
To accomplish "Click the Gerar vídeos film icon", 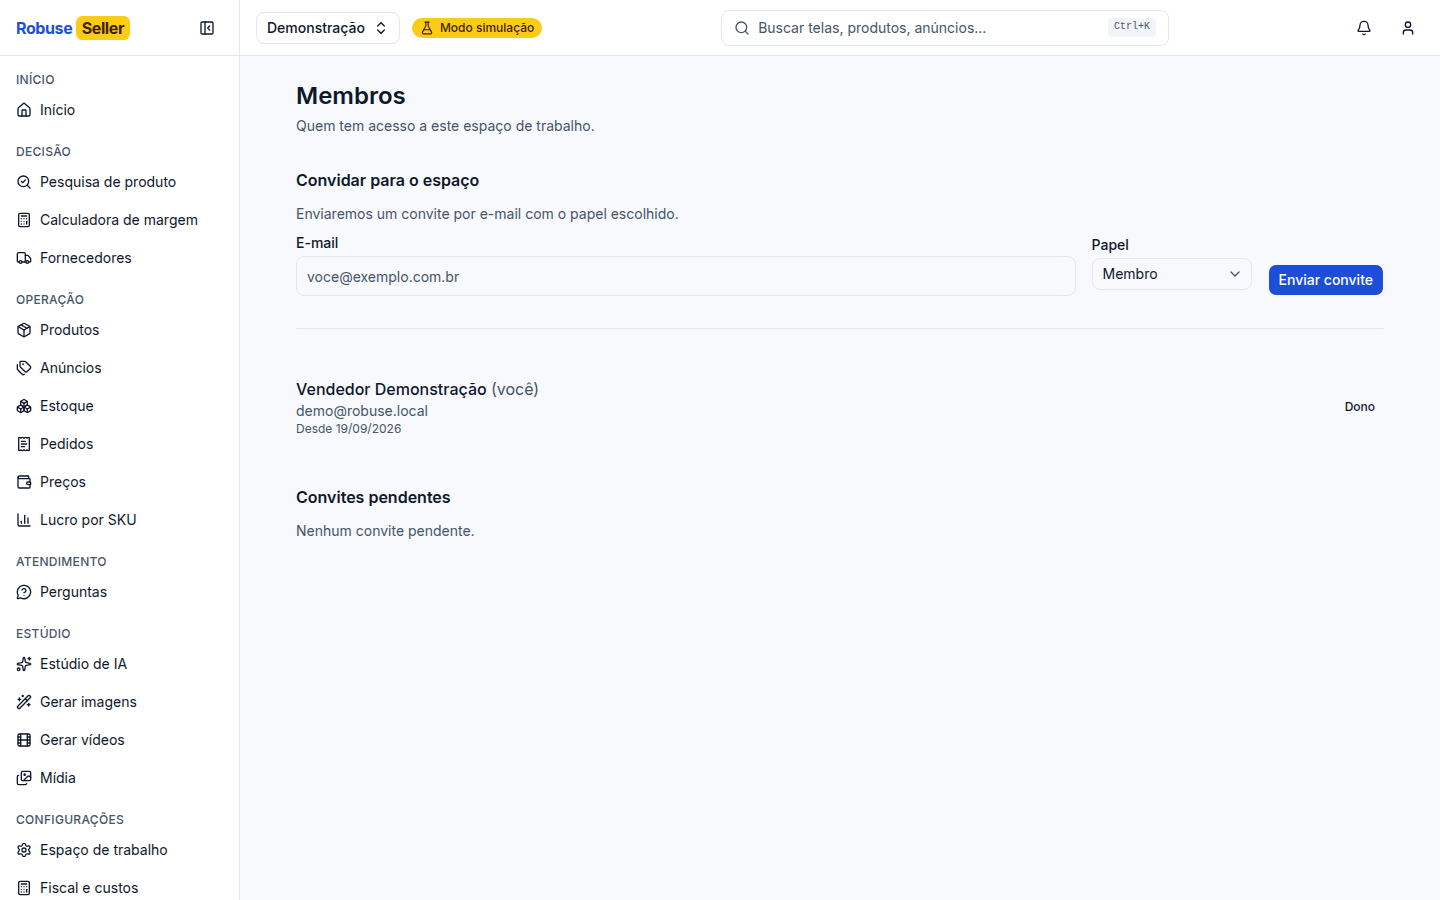I will click(24, 740).
